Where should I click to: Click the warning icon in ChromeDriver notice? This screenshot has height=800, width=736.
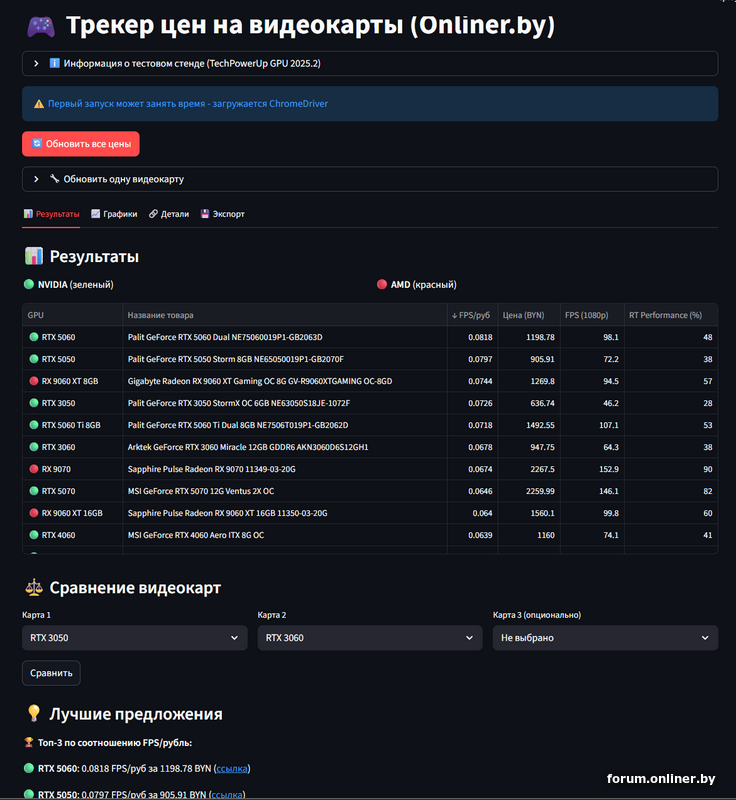tap(39, 104)
